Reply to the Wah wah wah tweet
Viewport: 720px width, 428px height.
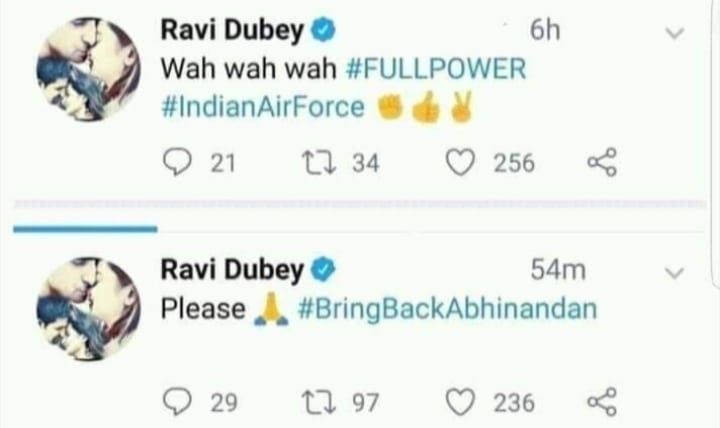[x=178, y=163]
